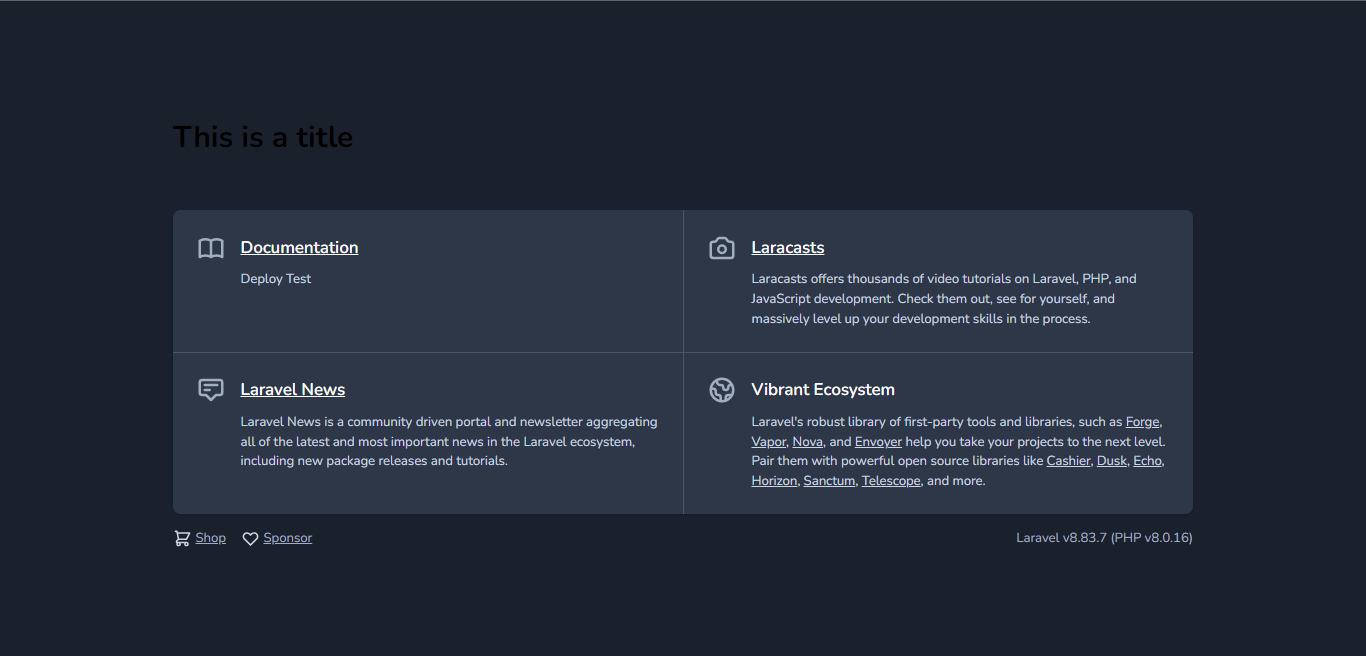The height and width of the screenshot is (656, 1366).
Task: Open the Dusk library link
Action: [x=1112, y=461]
